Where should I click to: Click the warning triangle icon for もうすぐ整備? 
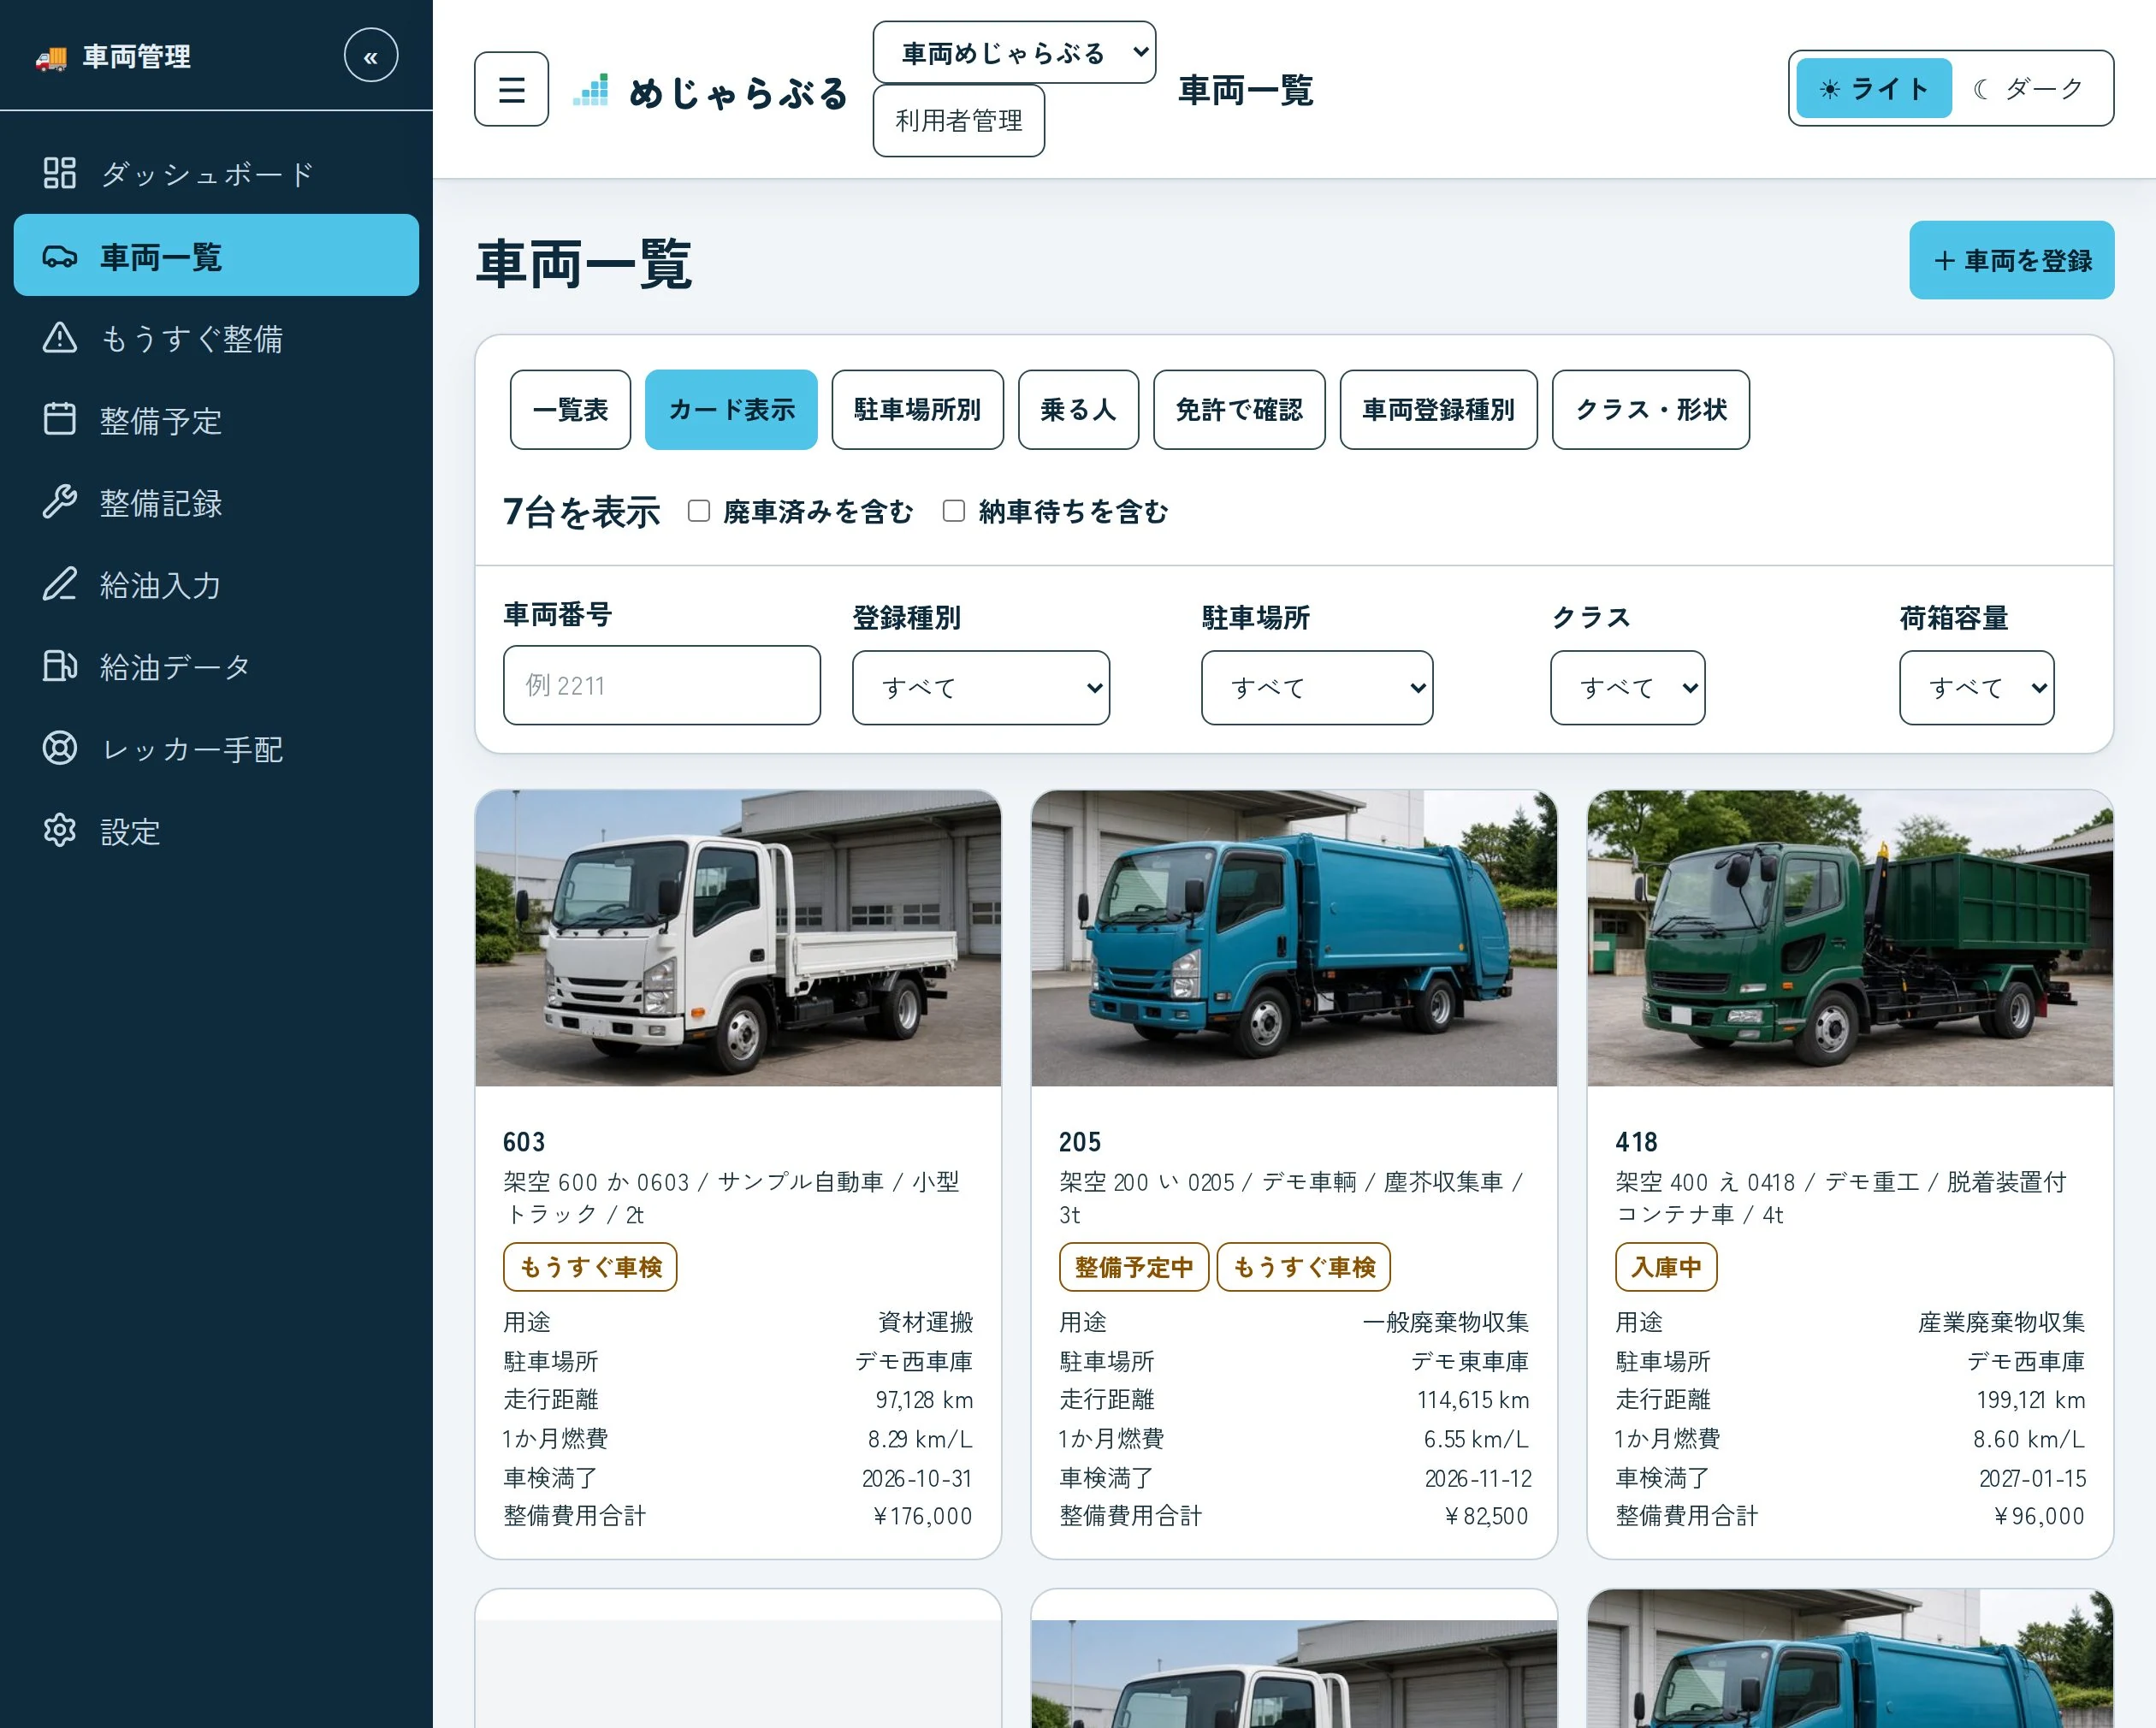tap(60, 338)
